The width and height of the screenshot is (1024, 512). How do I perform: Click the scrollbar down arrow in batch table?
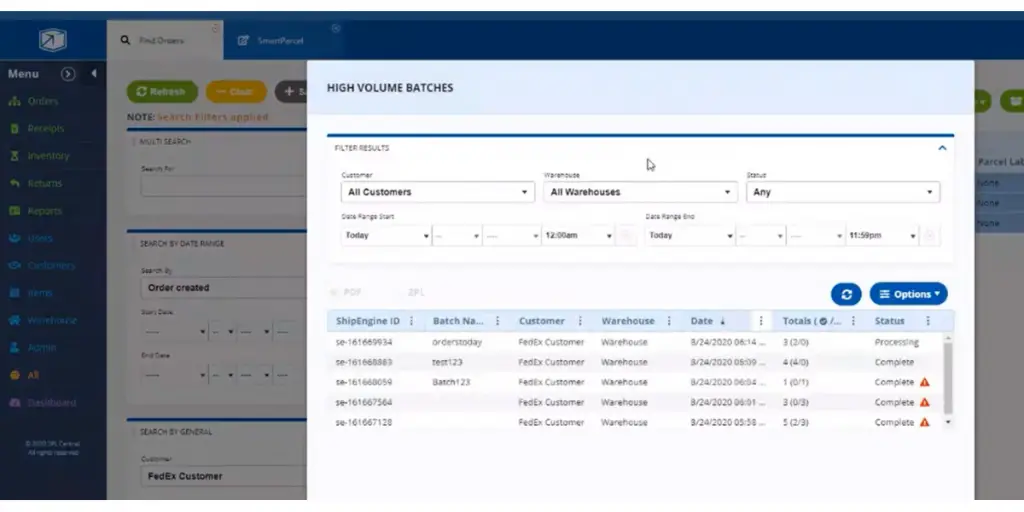tap(948, 423)
